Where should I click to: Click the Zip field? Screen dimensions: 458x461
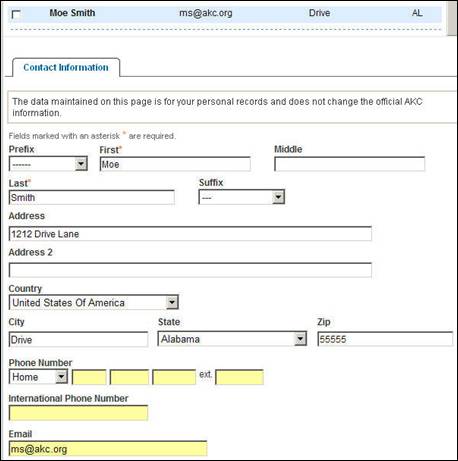(x=385, y=339)
